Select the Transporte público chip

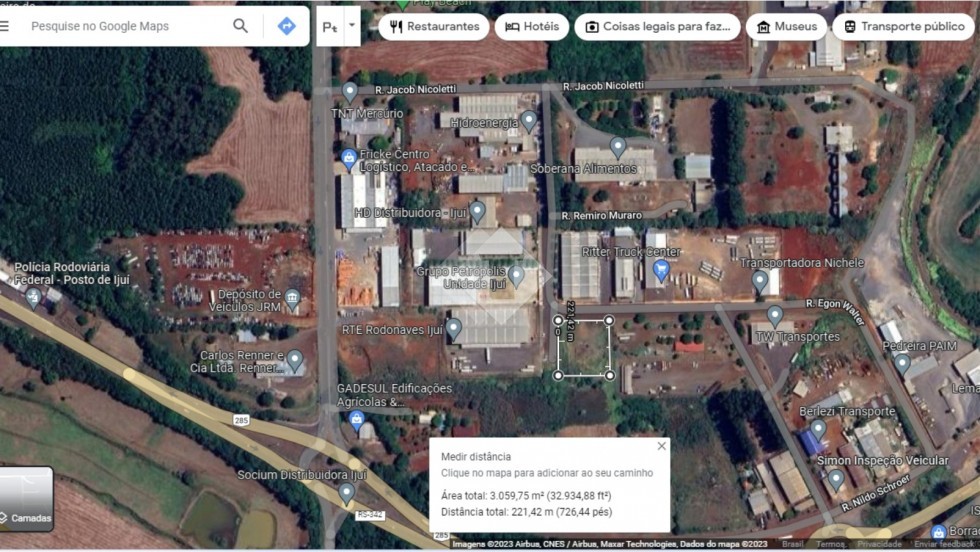(x=904, y=27)
